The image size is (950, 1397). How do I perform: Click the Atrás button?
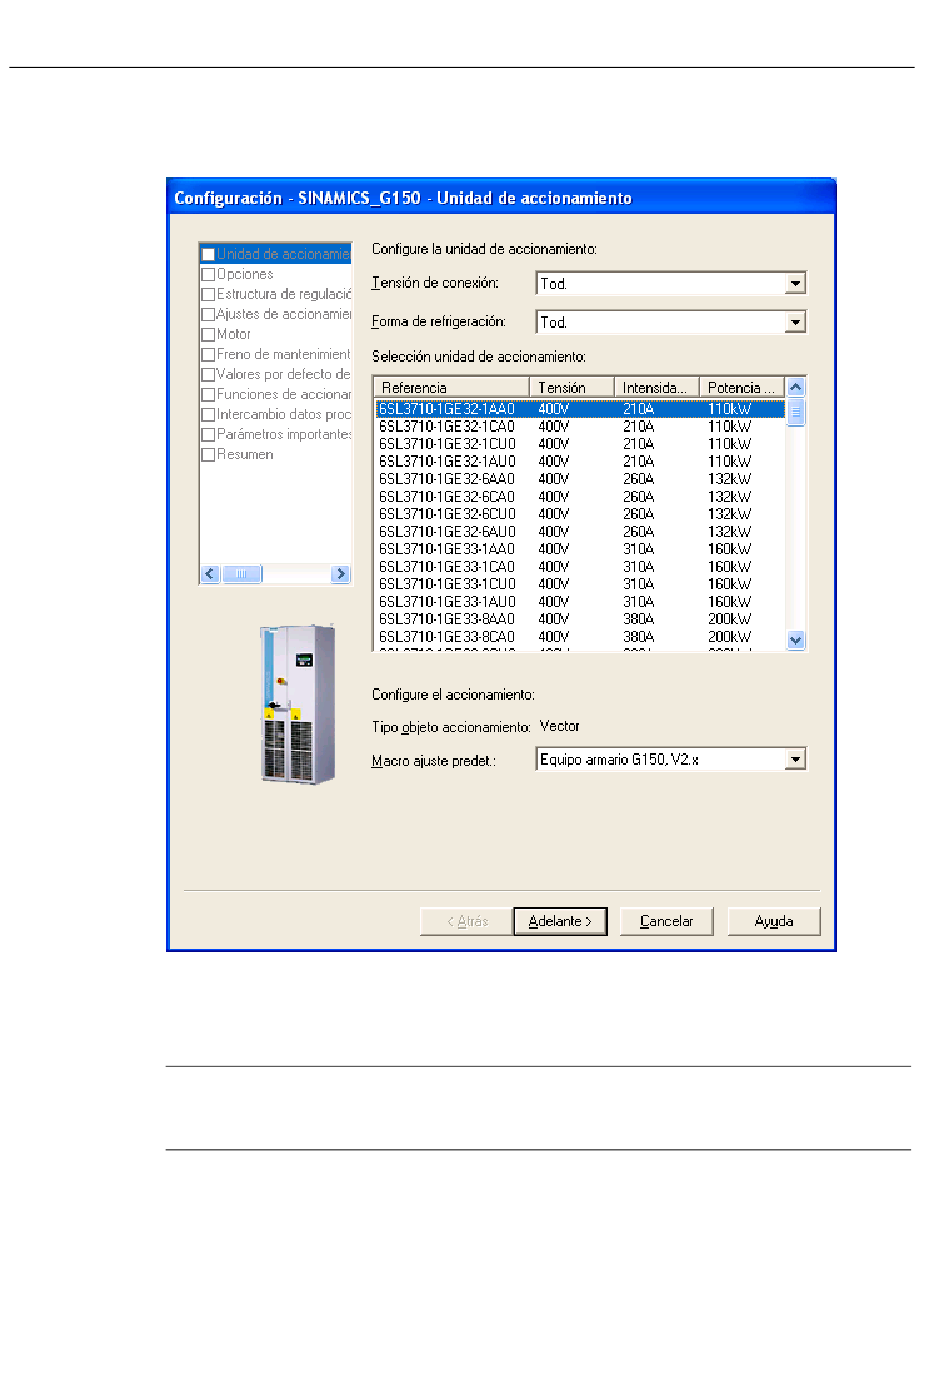(467, 921)
